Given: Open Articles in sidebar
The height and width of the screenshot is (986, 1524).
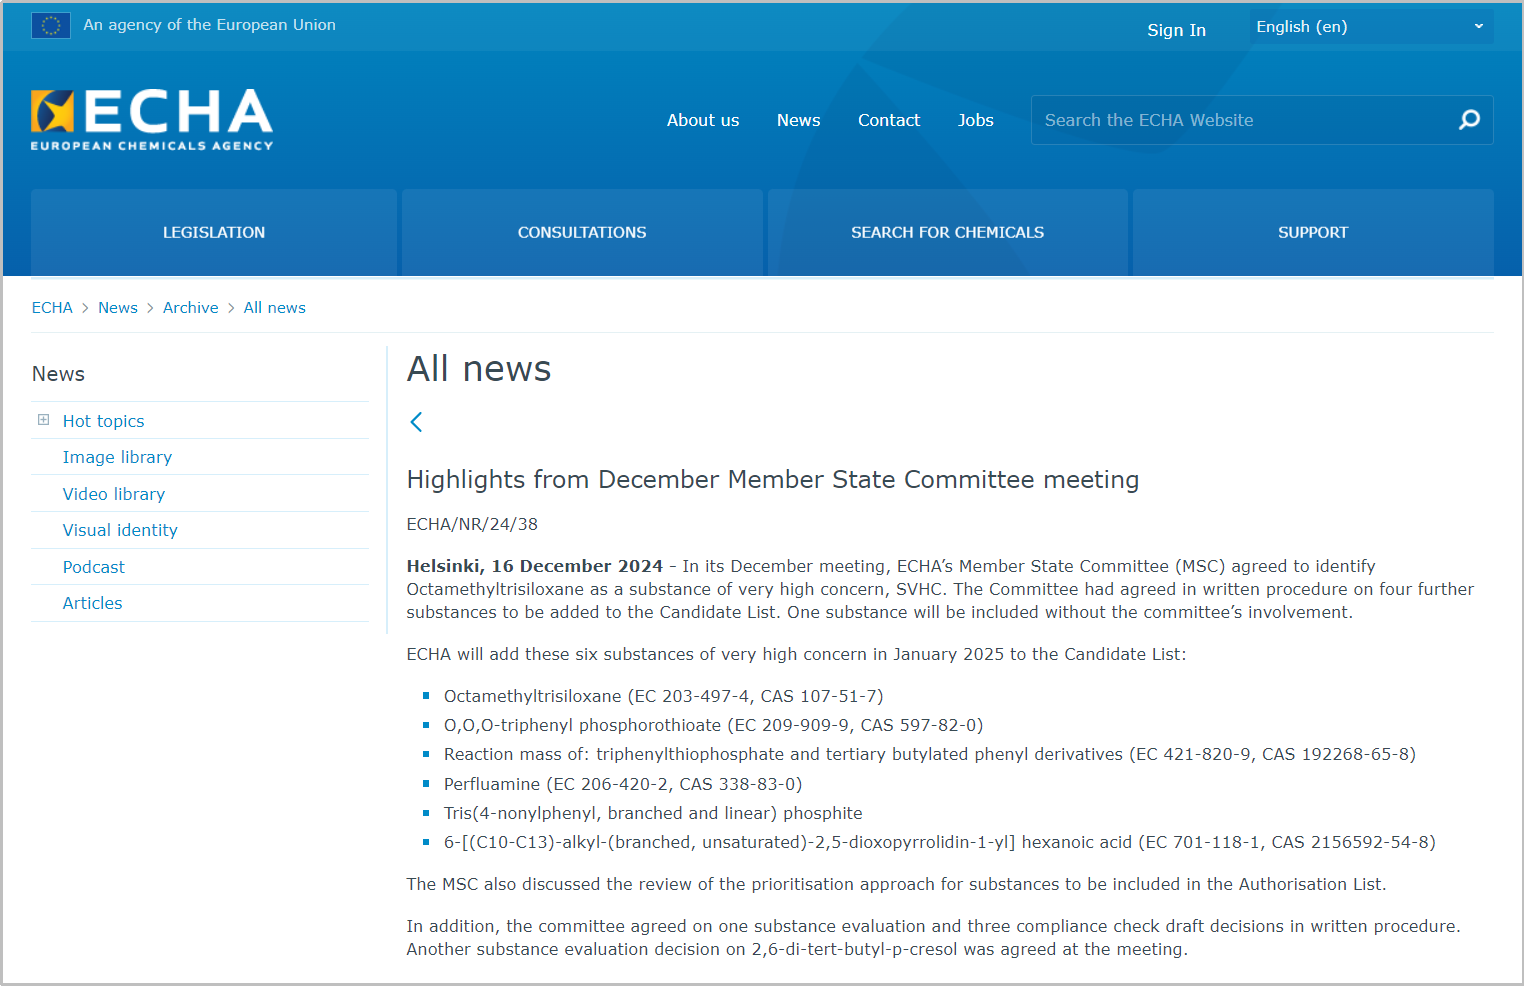Looking at the screenshot, I should point(92,603).
